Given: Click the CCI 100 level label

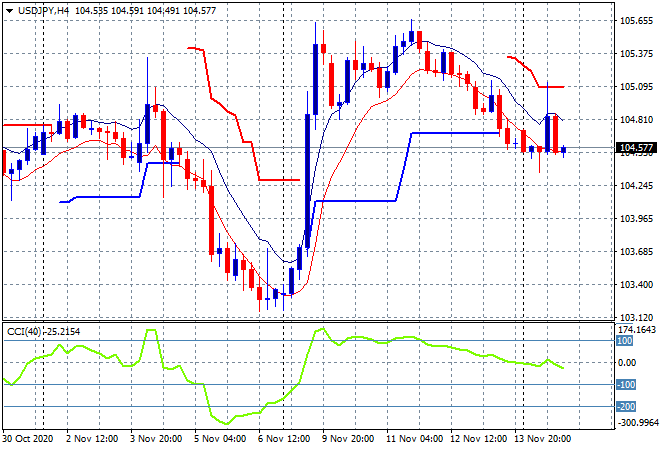Looking at the screenshot, I should click(627, 341).
